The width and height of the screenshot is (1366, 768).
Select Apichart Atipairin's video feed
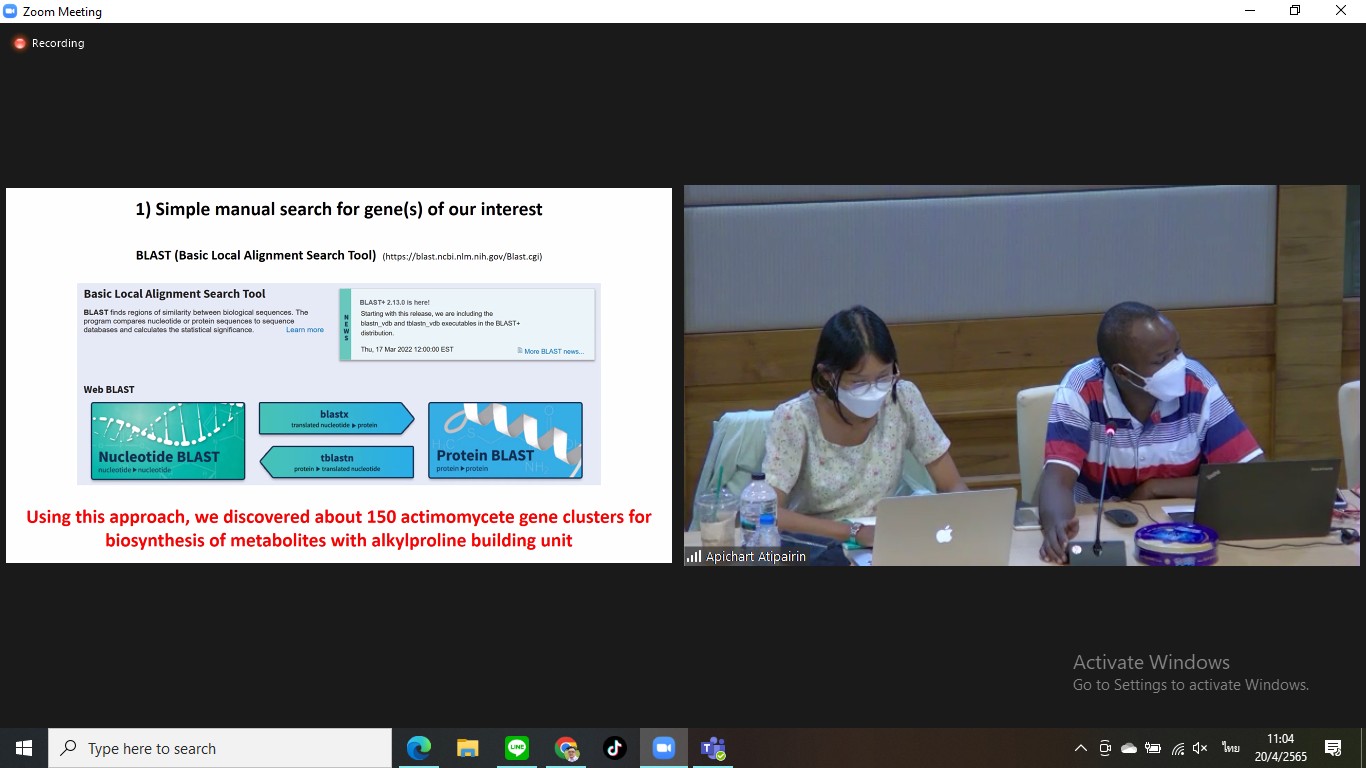point(1021,375)
